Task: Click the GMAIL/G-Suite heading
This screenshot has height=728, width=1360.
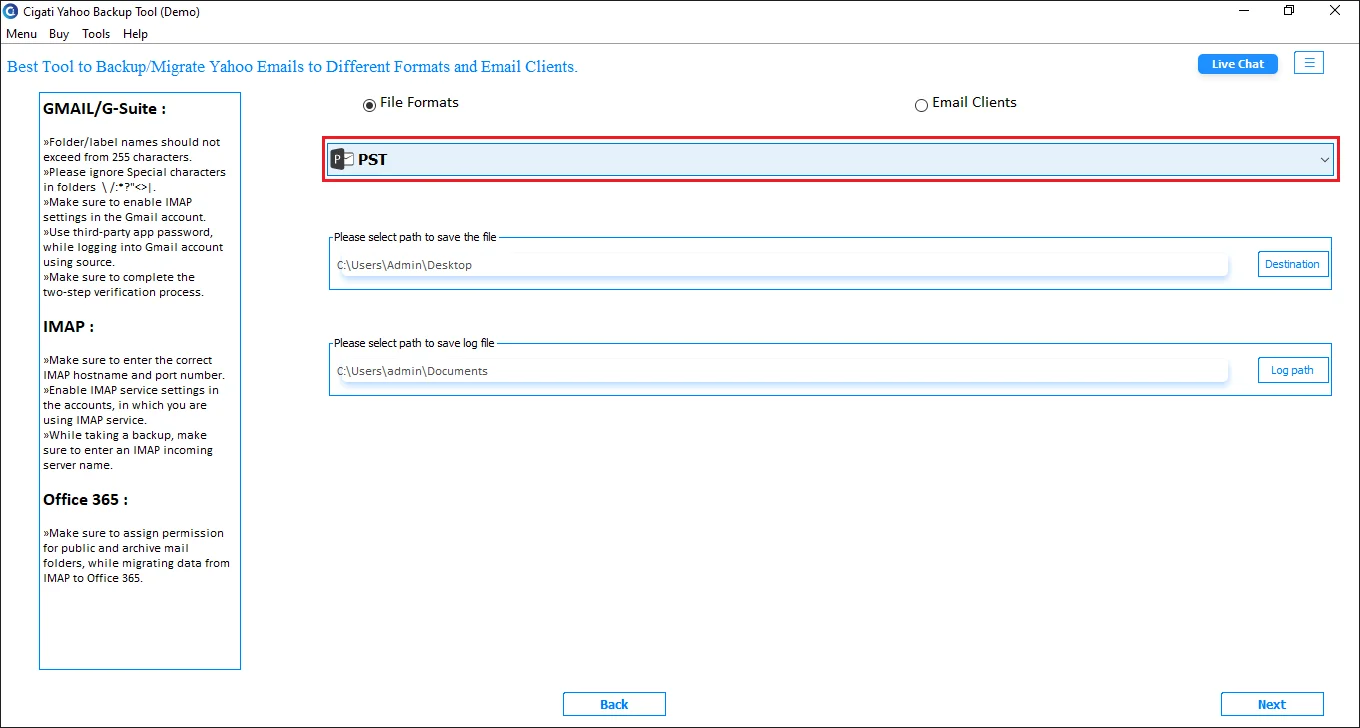Action: click(105, 108)
